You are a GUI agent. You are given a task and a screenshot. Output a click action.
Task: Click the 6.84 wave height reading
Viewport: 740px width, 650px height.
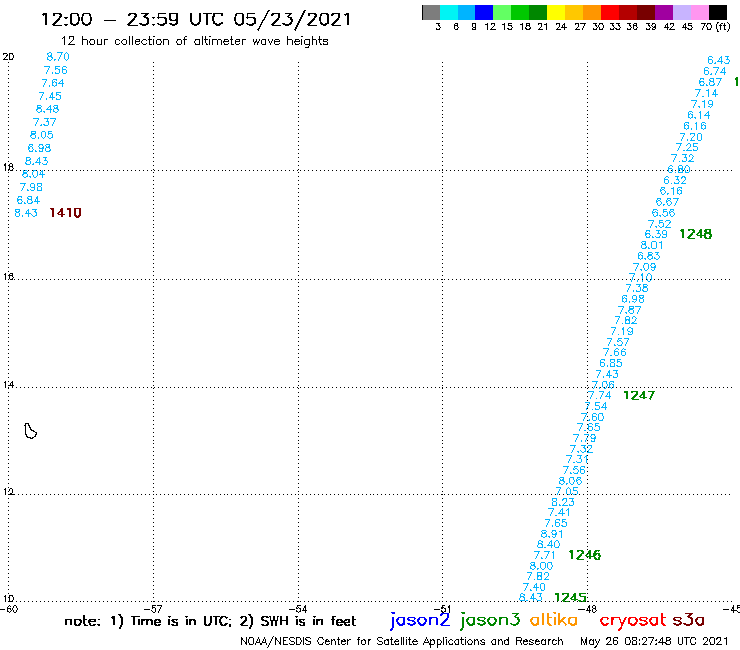click(28, 200)
